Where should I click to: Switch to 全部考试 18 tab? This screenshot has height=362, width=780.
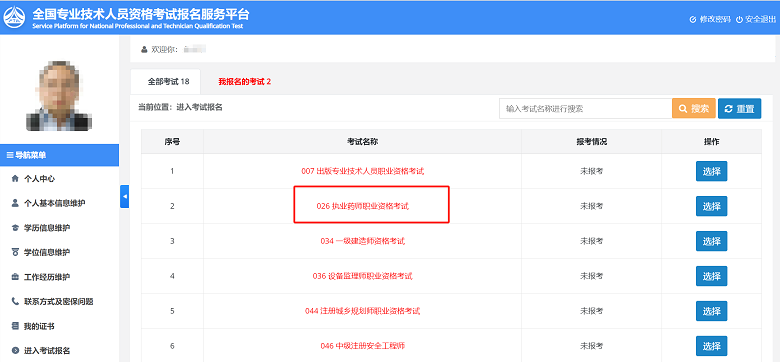[165, 82]
